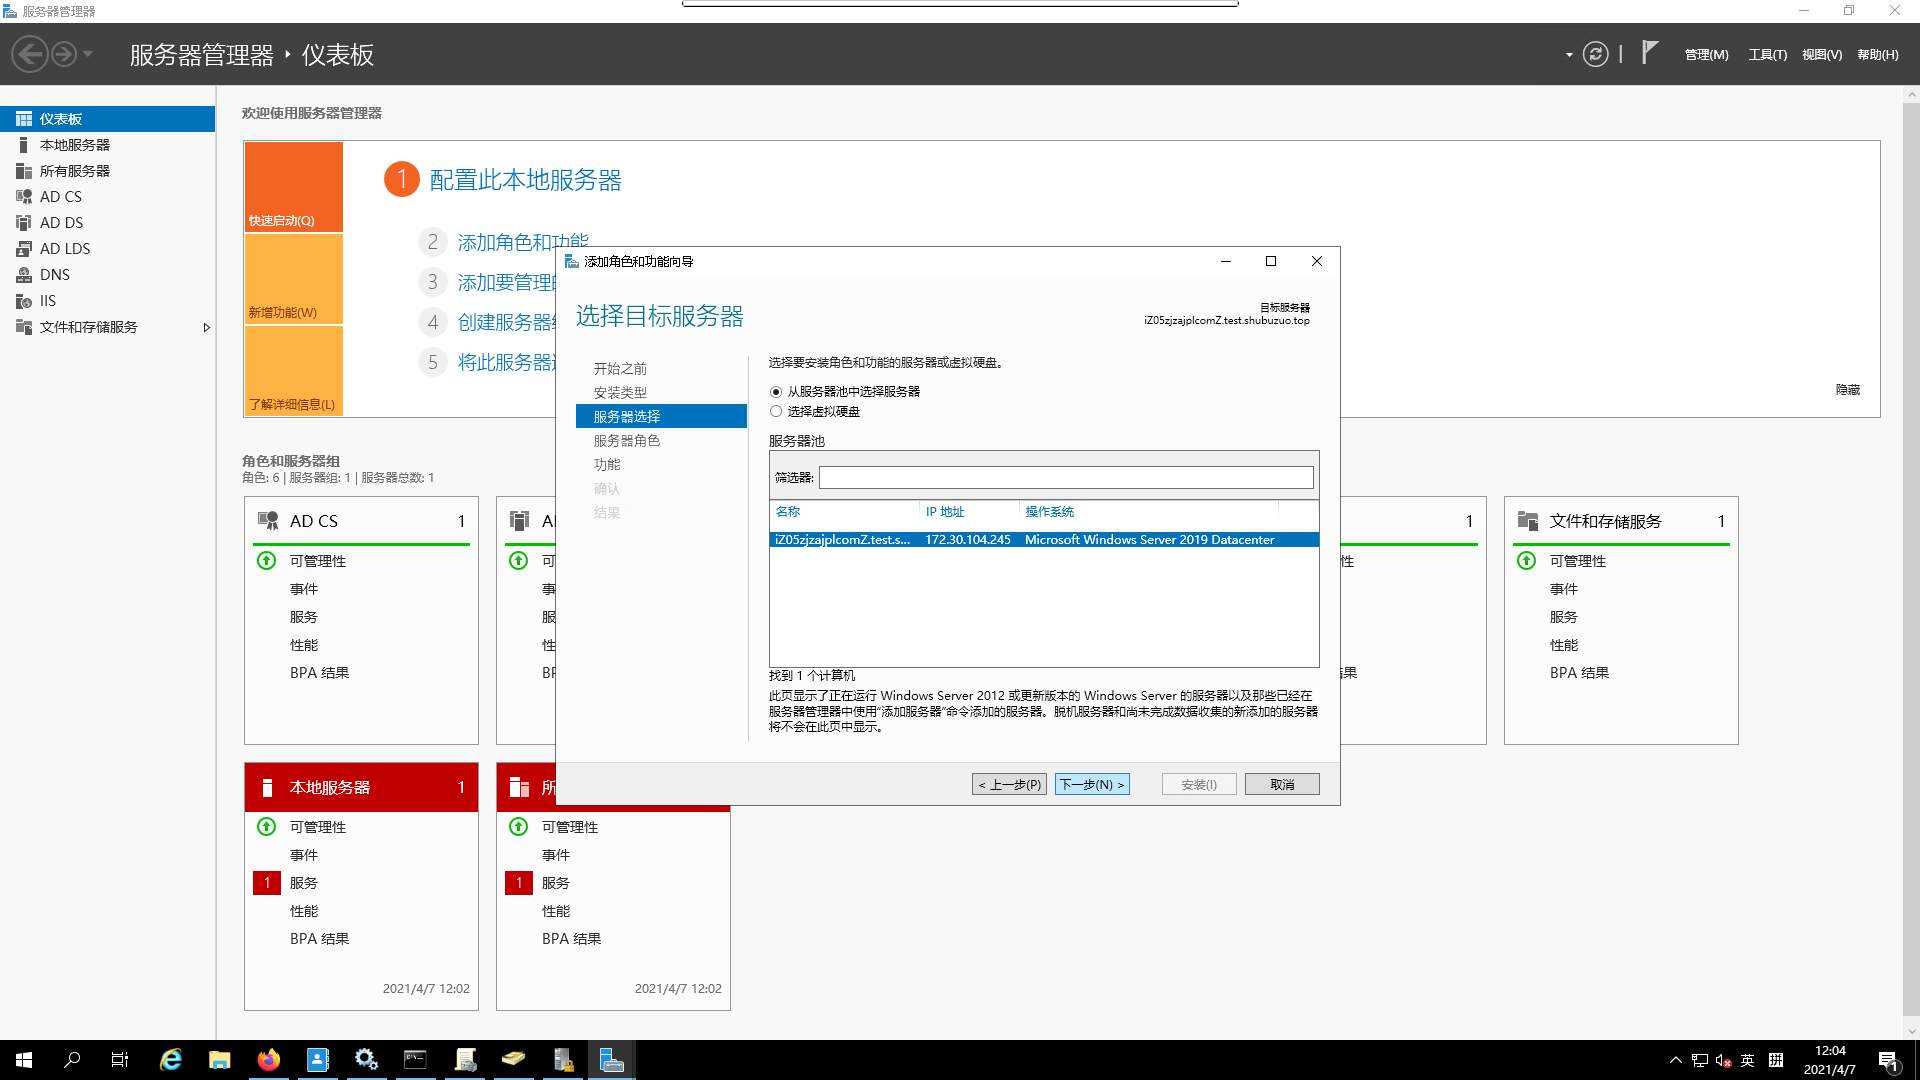Click the 下一步(N) button

(x=1092, y=785)
